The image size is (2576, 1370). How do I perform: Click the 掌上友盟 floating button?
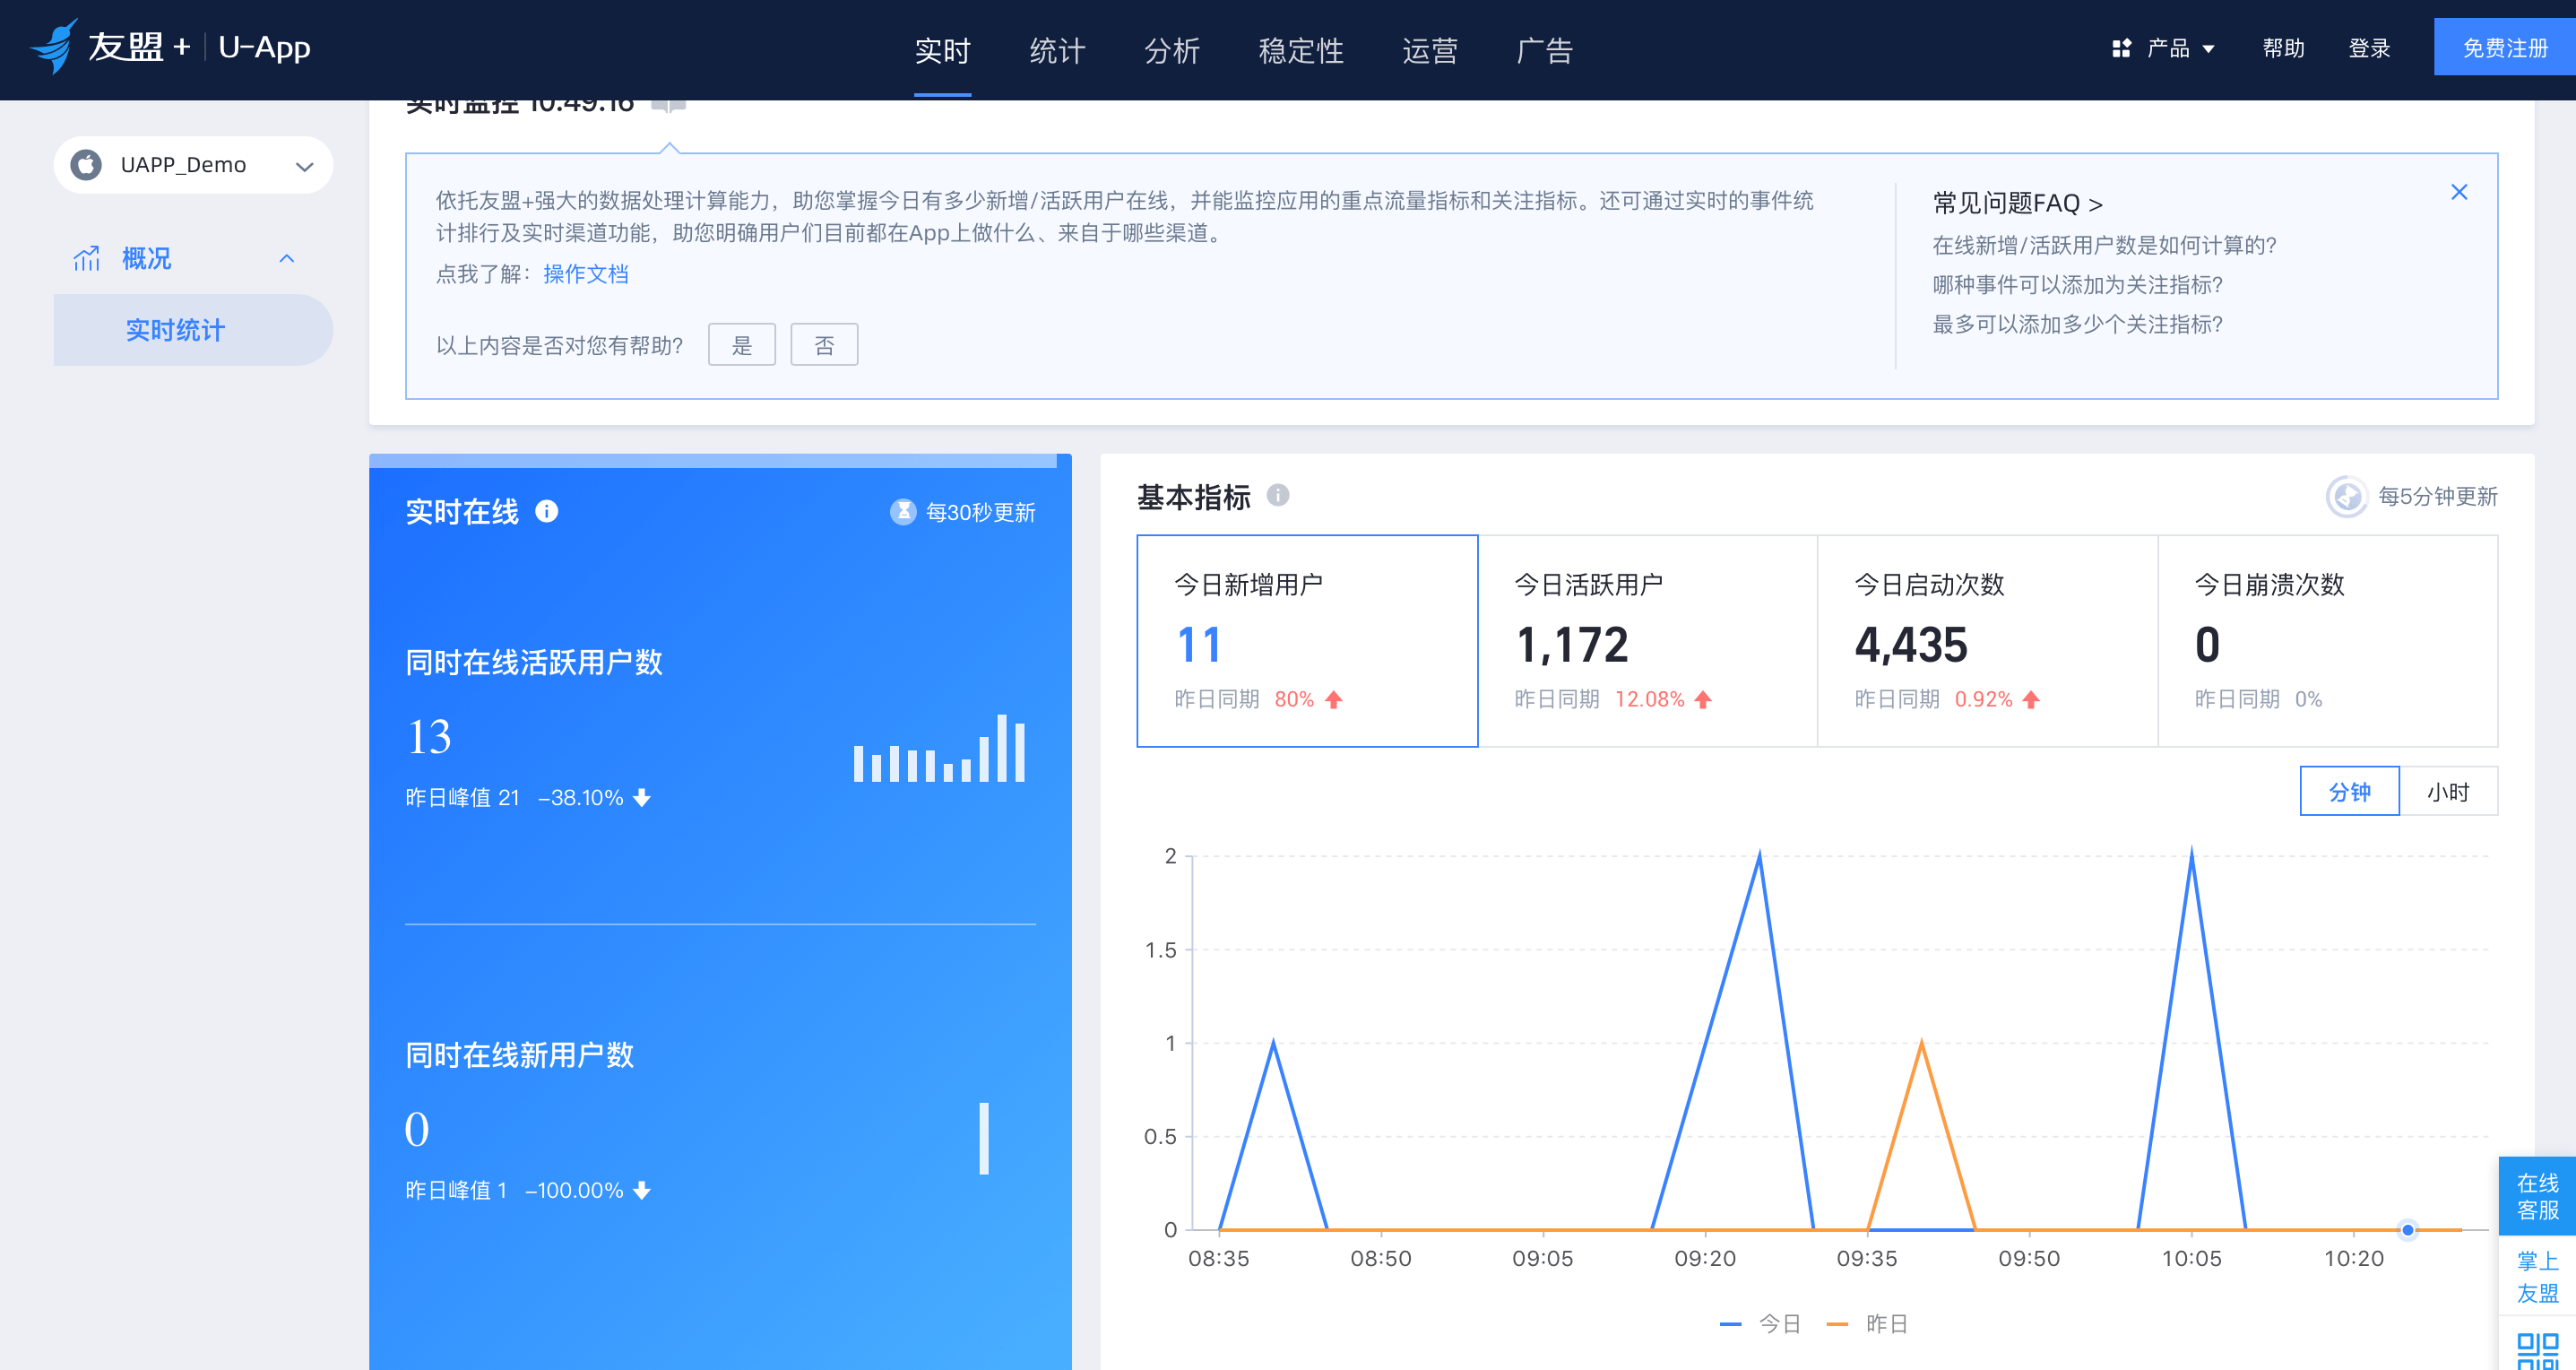[x=2537, y=1277]
